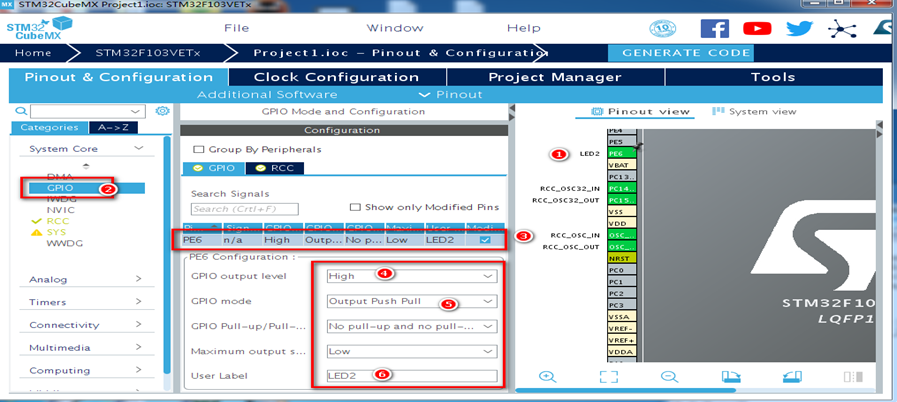
Task: Fit chip view to window icon
Action: pyautogui.click(x=609, y=376)
